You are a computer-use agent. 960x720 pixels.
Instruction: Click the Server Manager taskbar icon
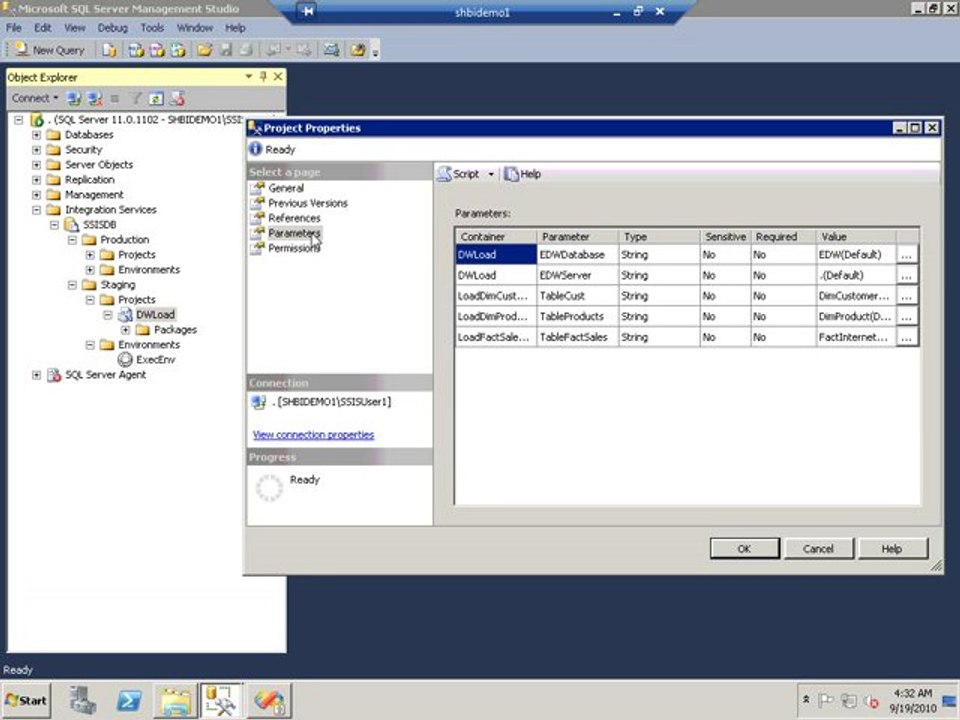click(82, 700)
